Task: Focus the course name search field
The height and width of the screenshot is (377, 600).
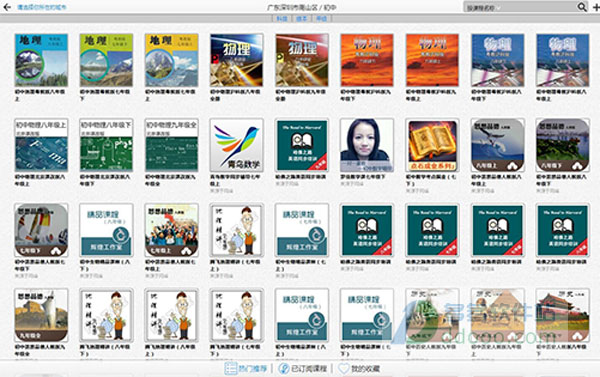Action: click(520, 7)
